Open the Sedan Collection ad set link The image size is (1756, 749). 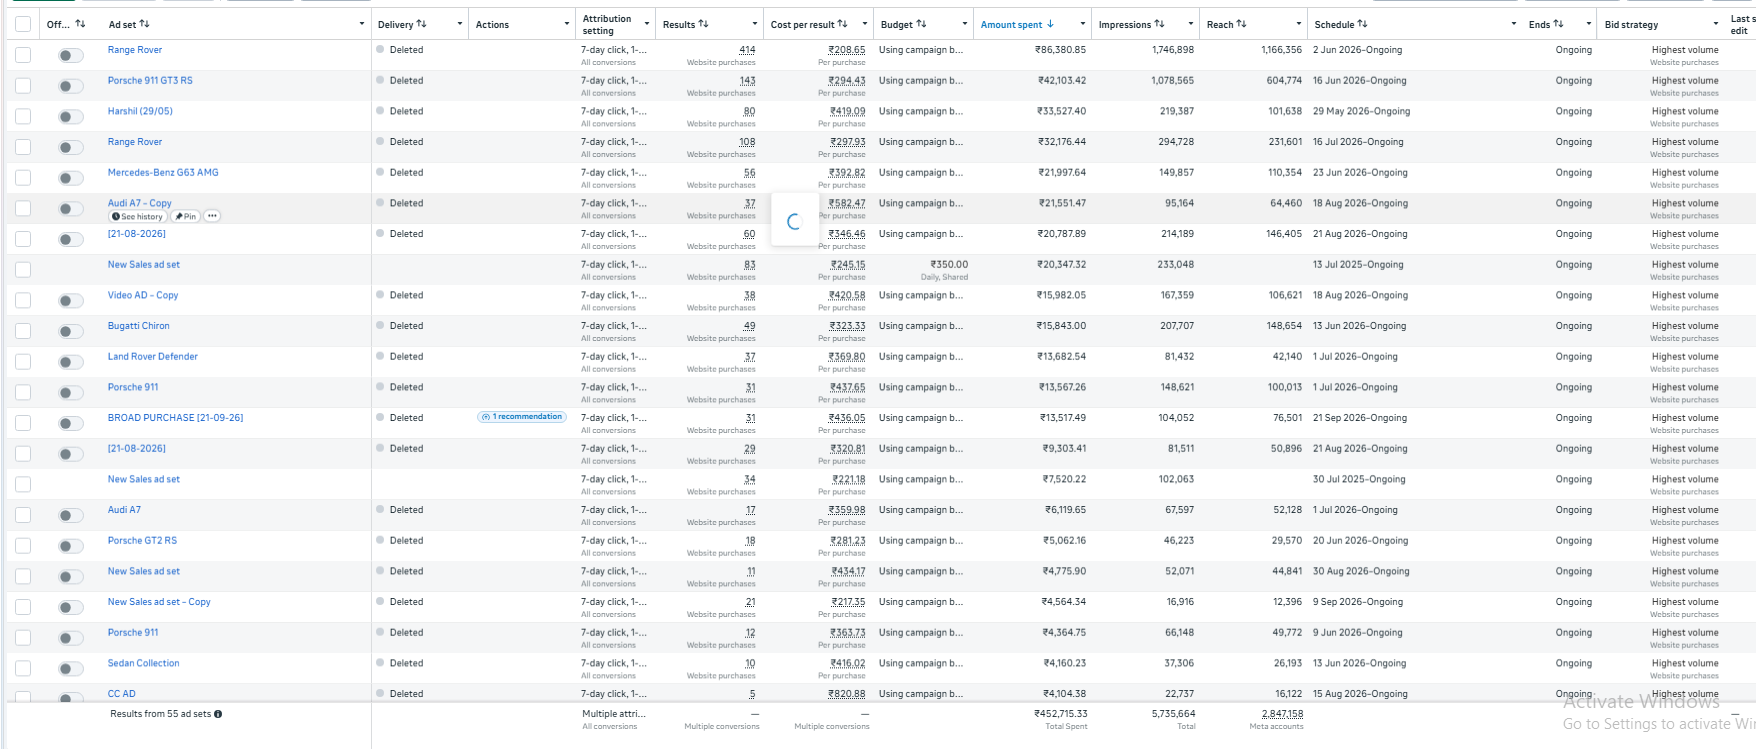(144, 663)
